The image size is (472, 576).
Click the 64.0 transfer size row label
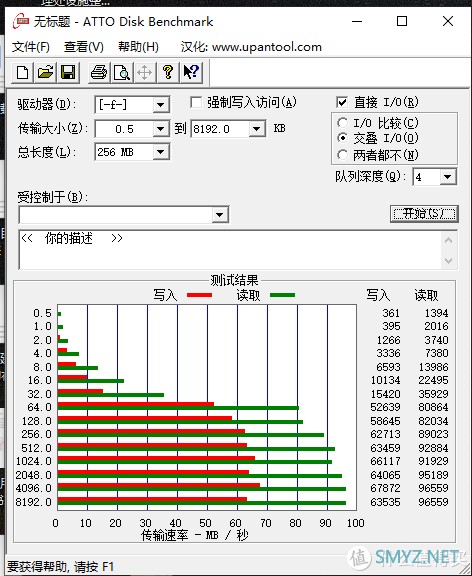pyautogui.click(x=40, y=407)
